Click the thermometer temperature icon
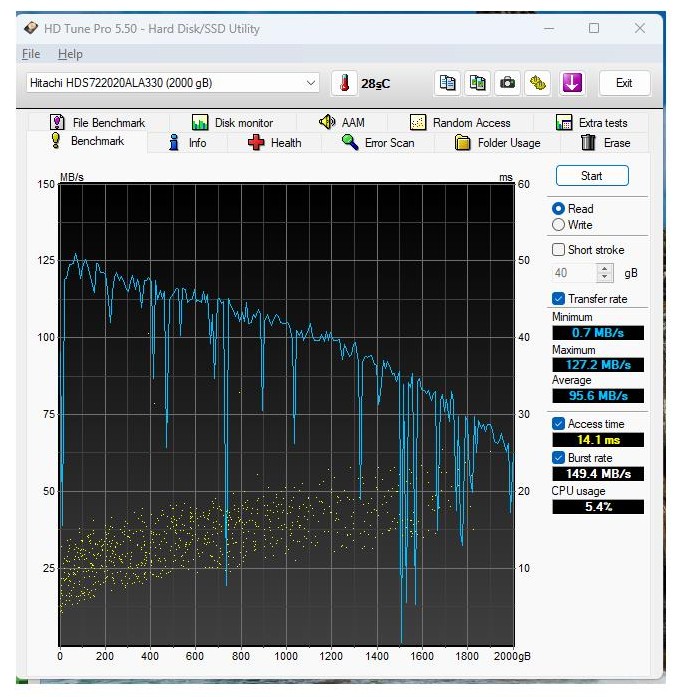Screen dimensions: 682x697 344,83
